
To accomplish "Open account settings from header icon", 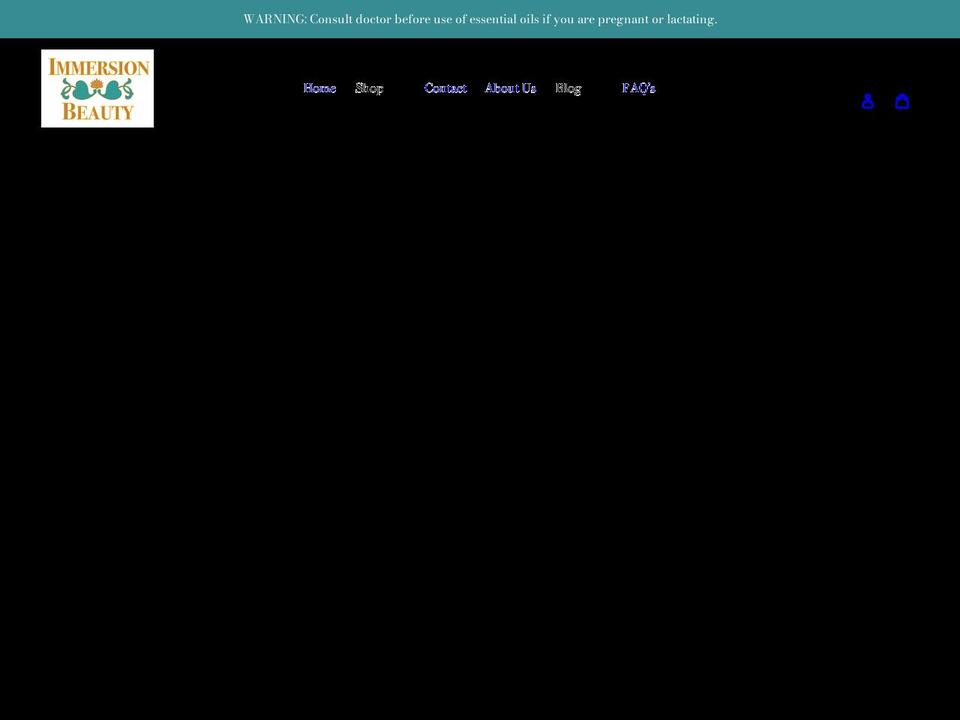I will point(867,101).
